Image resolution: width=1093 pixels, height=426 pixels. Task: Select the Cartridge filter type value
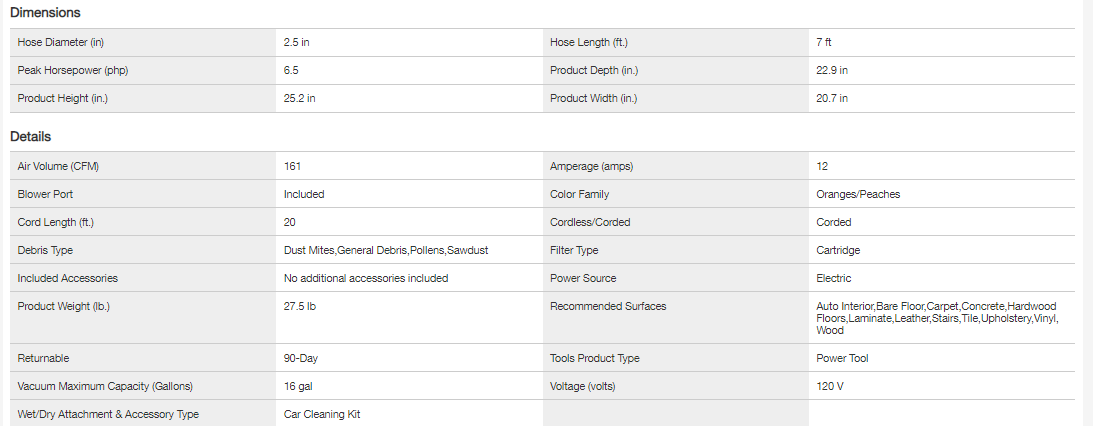coord(838,251)
